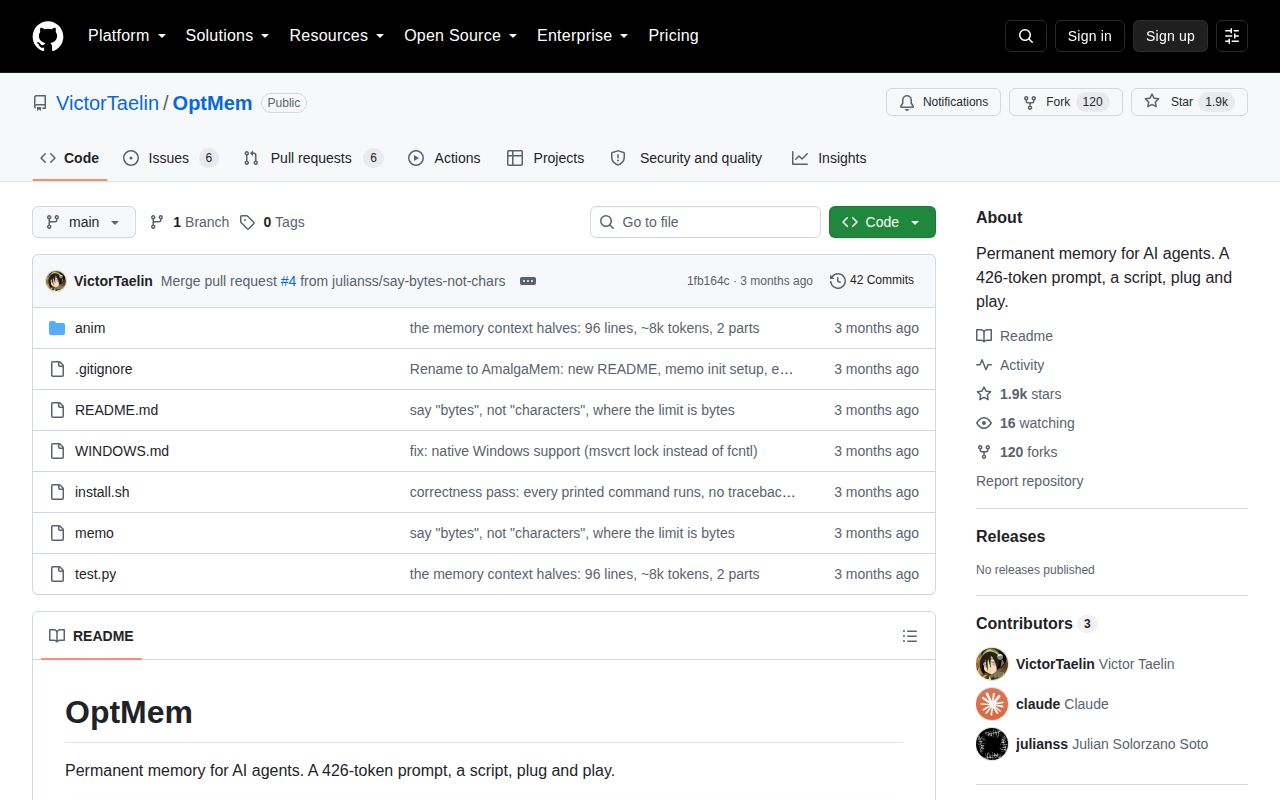
Task: Go to the GitHub homepage logo
Action: [48, 36]
